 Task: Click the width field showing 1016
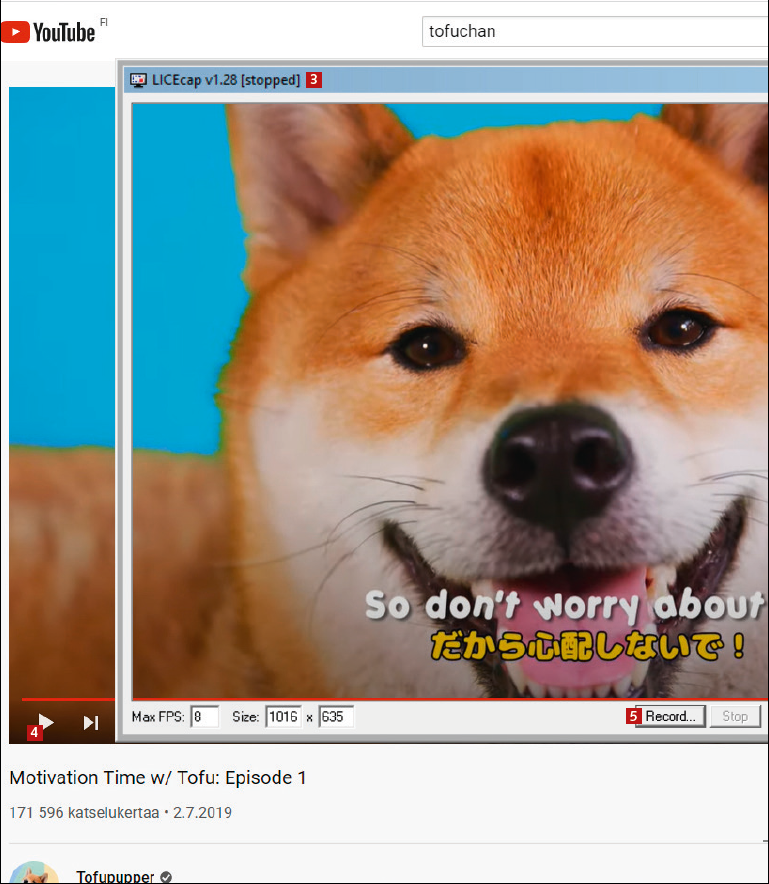click(x=284, y=717)
